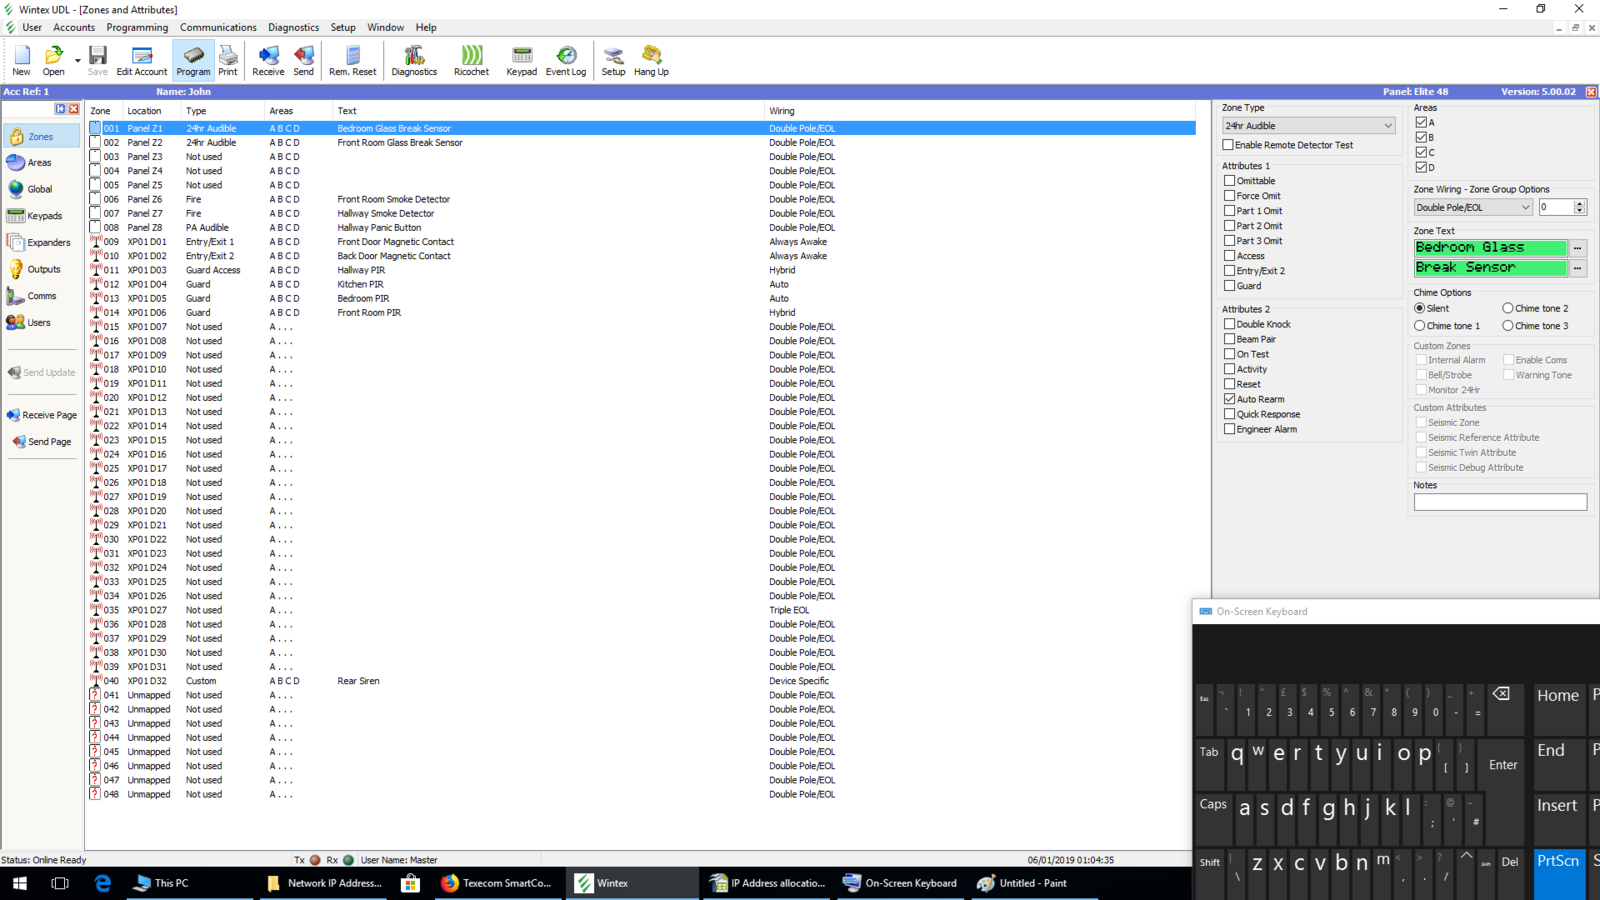
Task: Click the Receive Page button
Action: [x=42, y=415]
